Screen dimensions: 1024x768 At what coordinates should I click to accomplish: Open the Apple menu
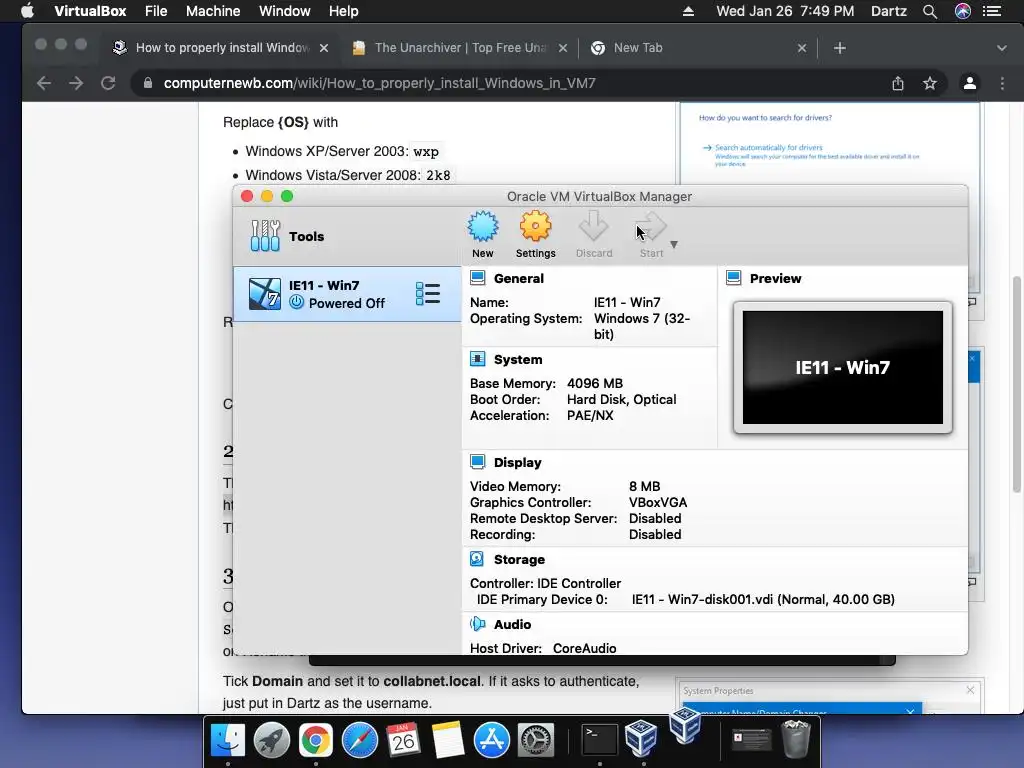27,11
